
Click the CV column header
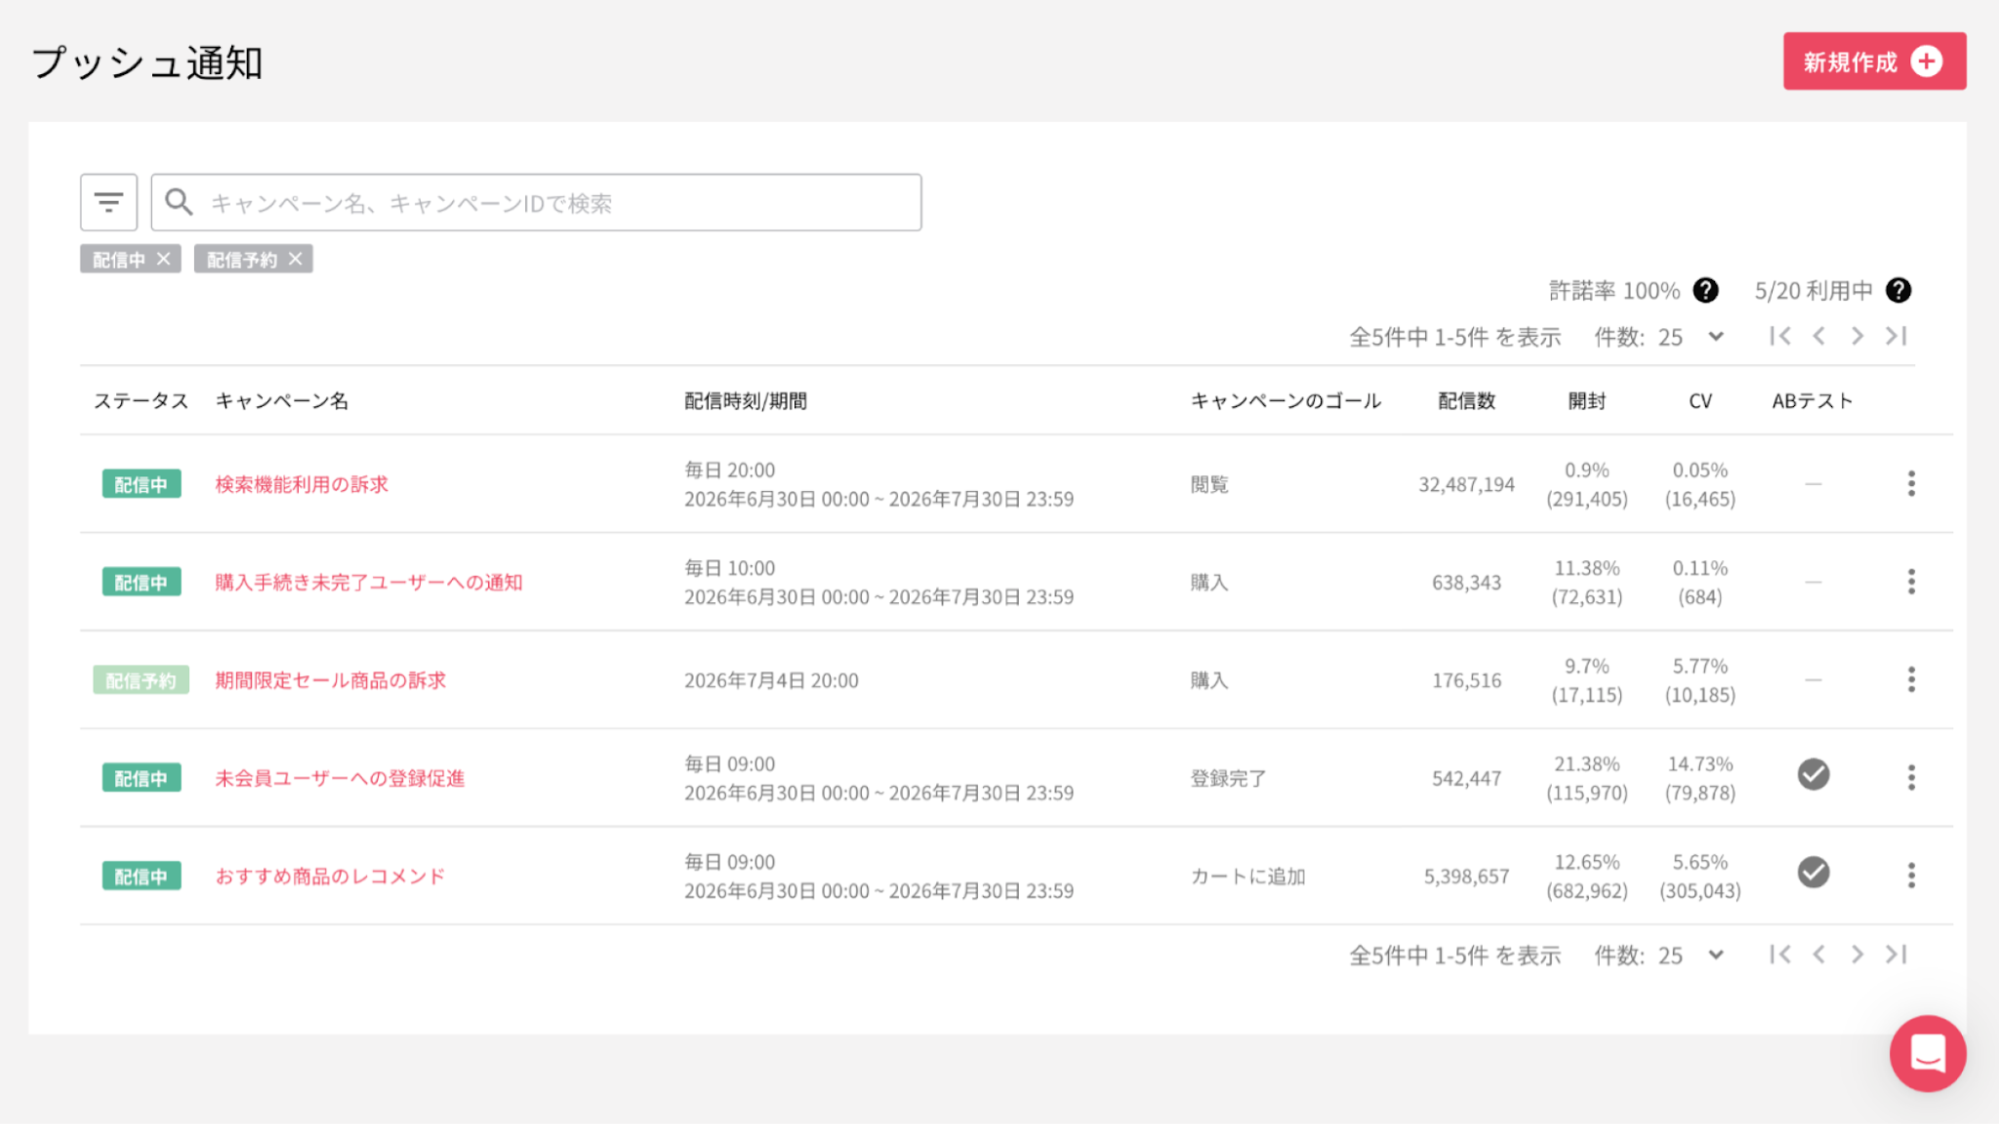(x=1700, y=401)
